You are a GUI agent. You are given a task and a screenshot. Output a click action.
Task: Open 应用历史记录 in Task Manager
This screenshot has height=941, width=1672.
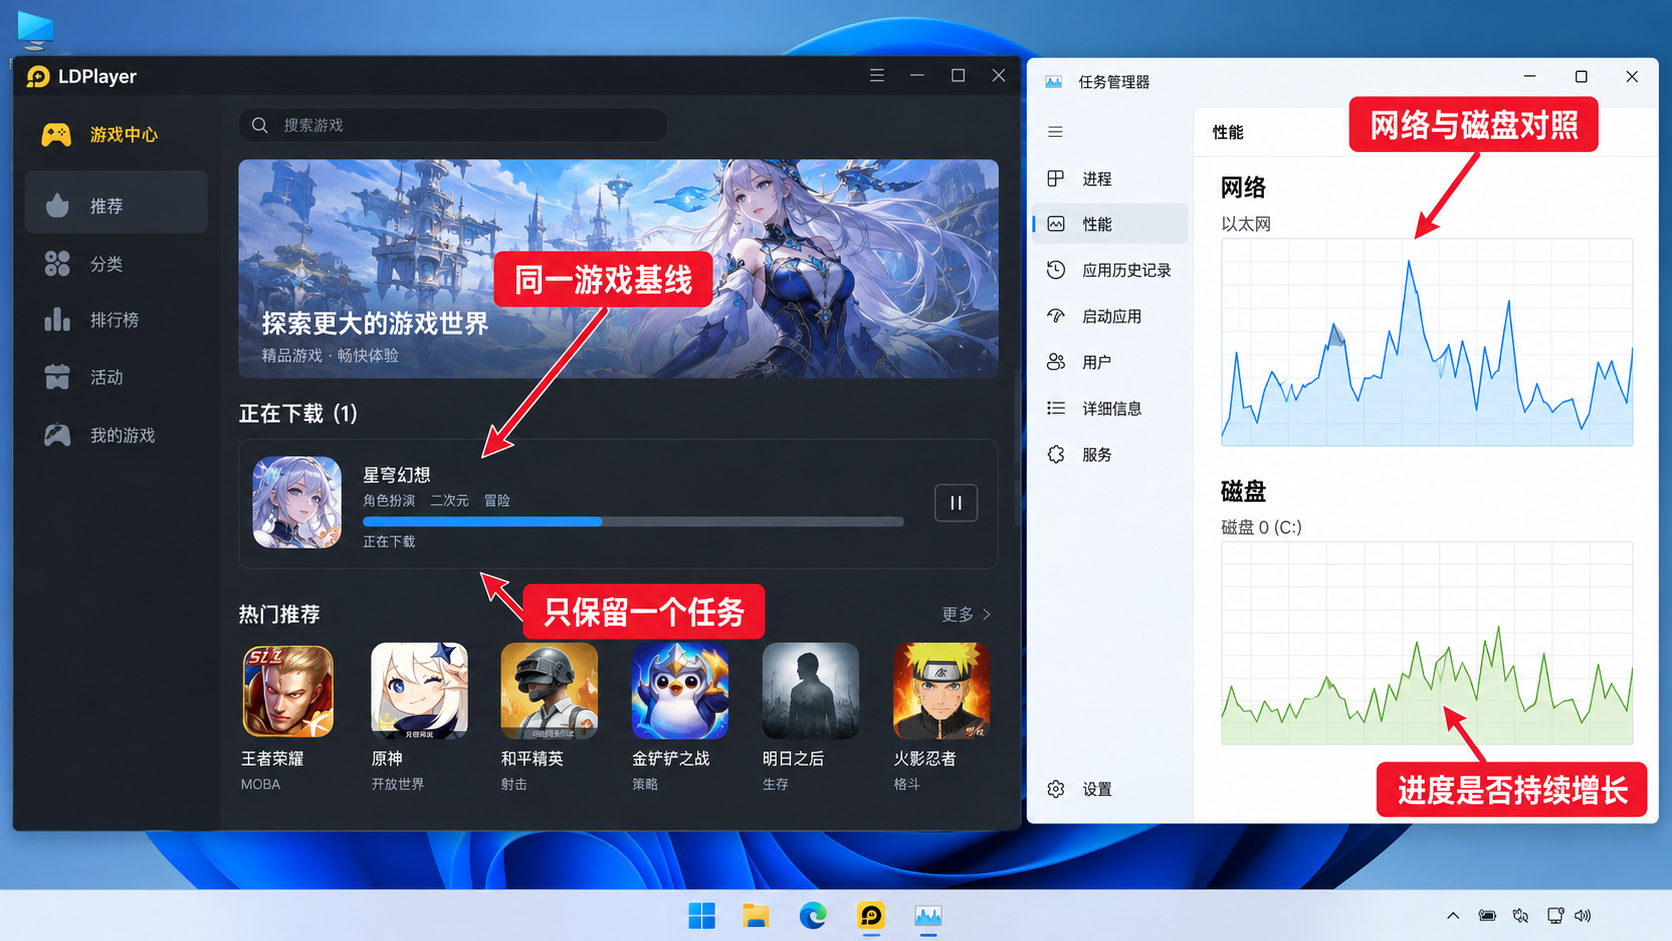pyautogui.click(x=1111, y=270)
